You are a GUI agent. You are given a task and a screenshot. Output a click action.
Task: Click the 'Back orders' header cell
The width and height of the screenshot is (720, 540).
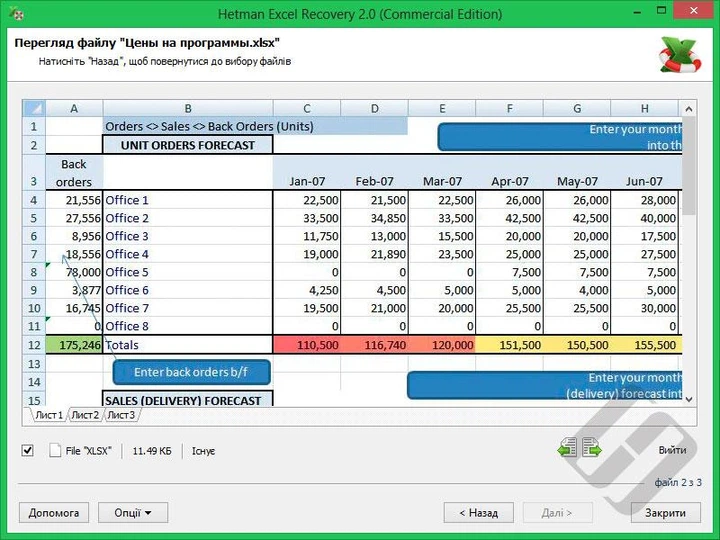[x=74, y=173]
